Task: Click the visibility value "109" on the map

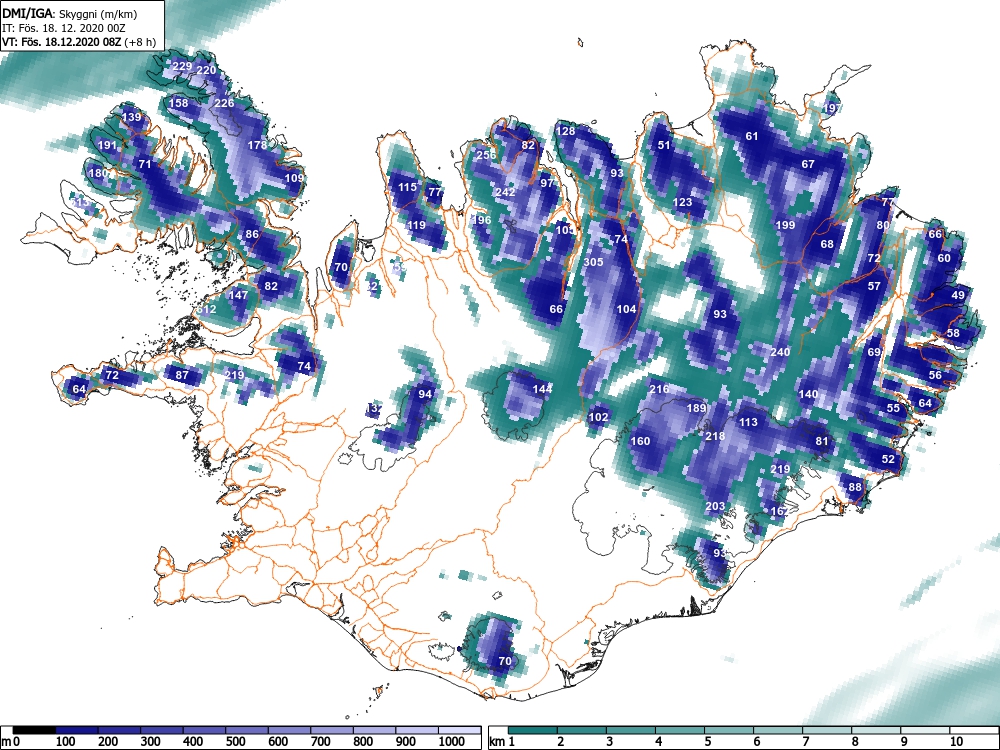Action: 294,178
